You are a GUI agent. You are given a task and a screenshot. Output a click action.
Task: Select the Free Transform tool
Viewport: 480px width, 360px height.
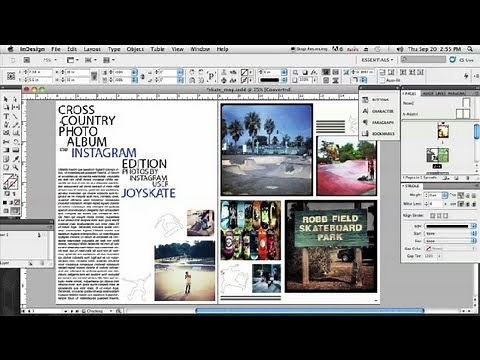15,142
